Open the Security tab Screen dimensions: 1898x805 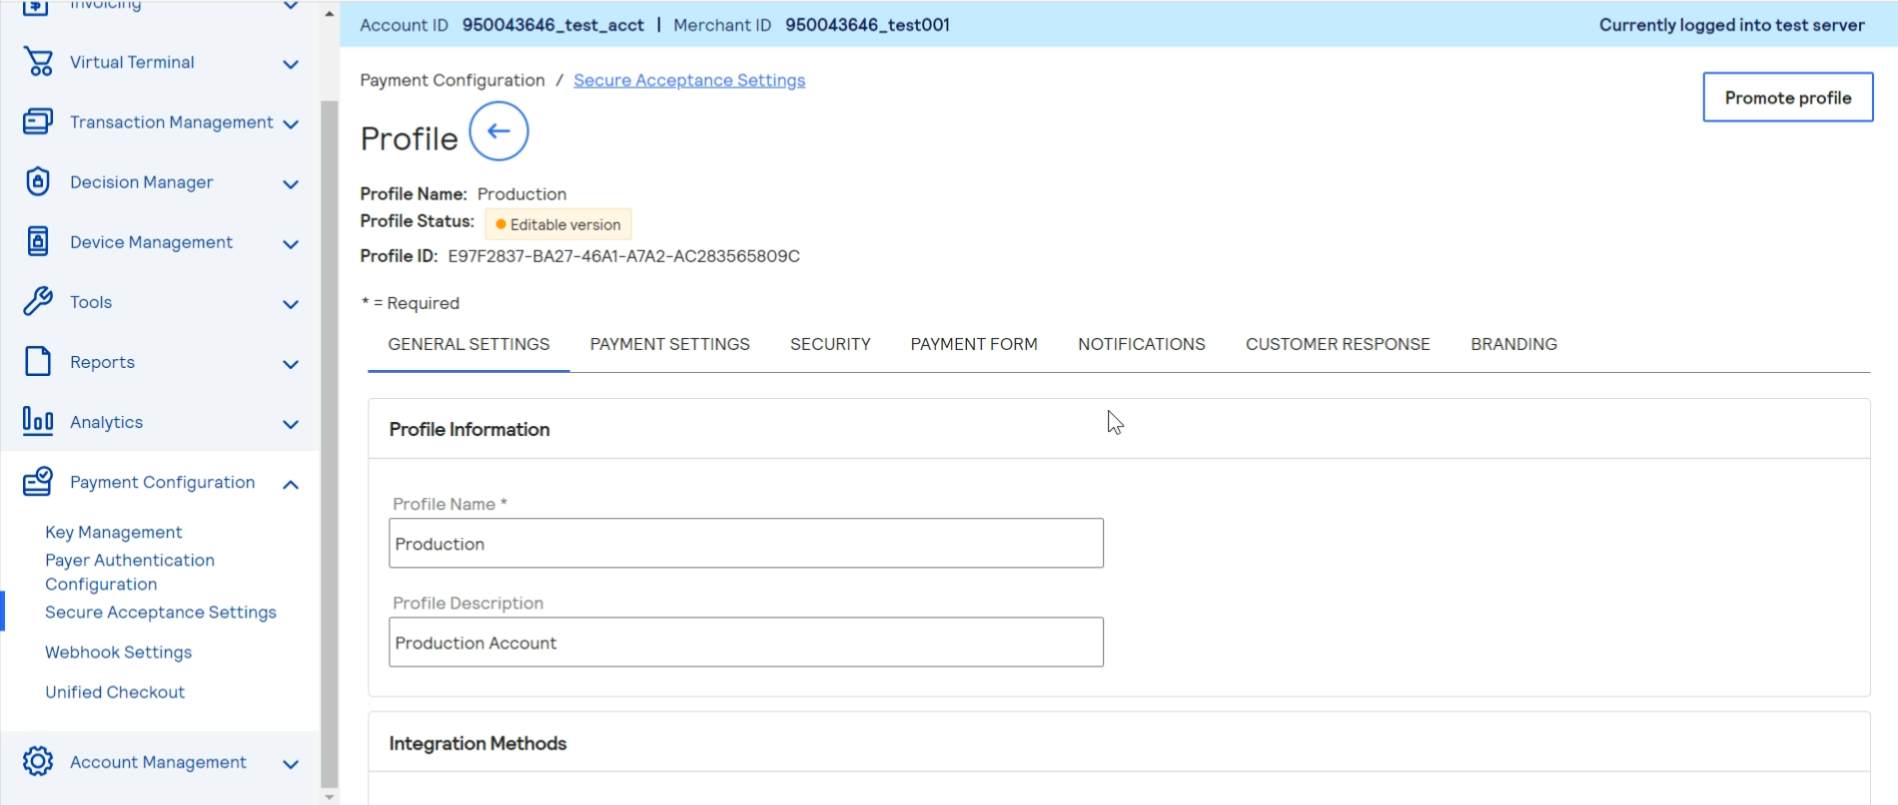tap(830, 344)
